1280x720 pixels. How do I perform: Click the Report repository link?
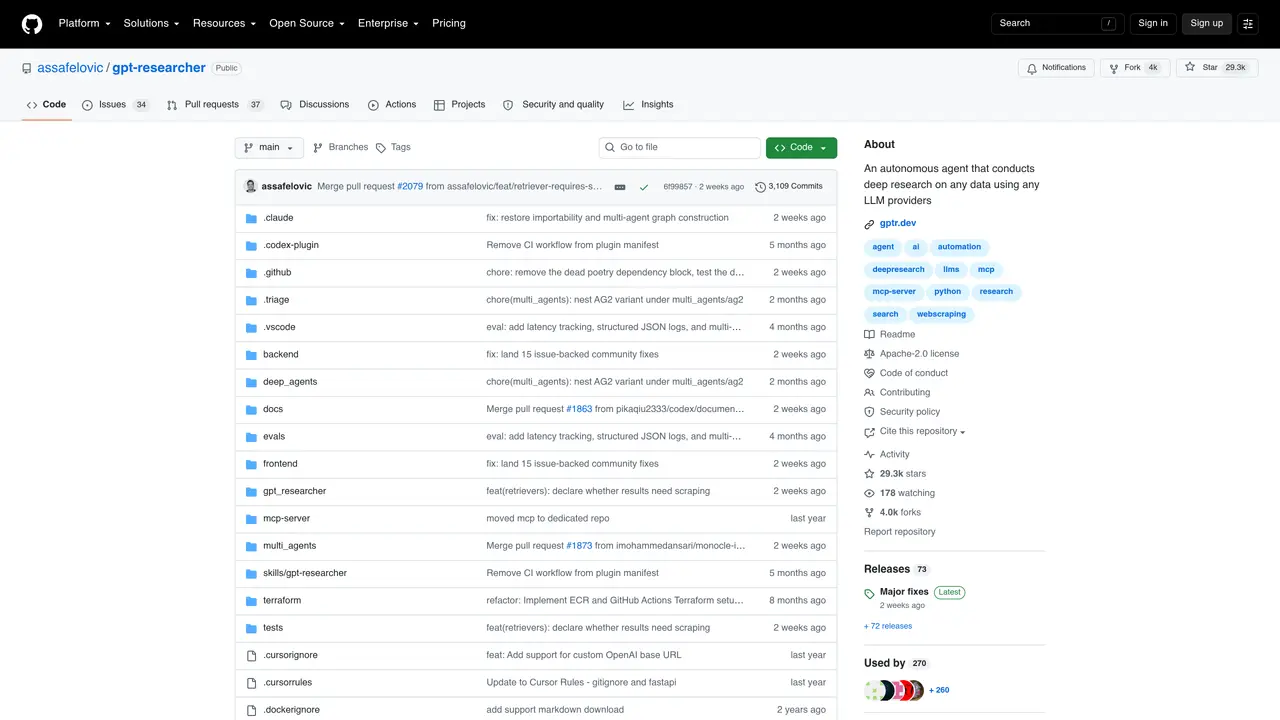[x=900, y=532]
